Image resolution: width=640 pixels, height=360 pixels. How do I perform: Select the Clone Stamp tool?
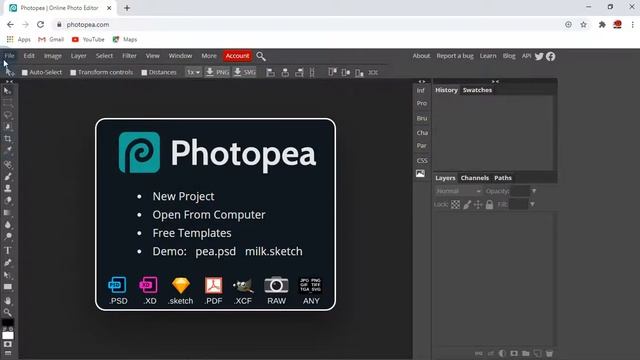coord(7,189)
